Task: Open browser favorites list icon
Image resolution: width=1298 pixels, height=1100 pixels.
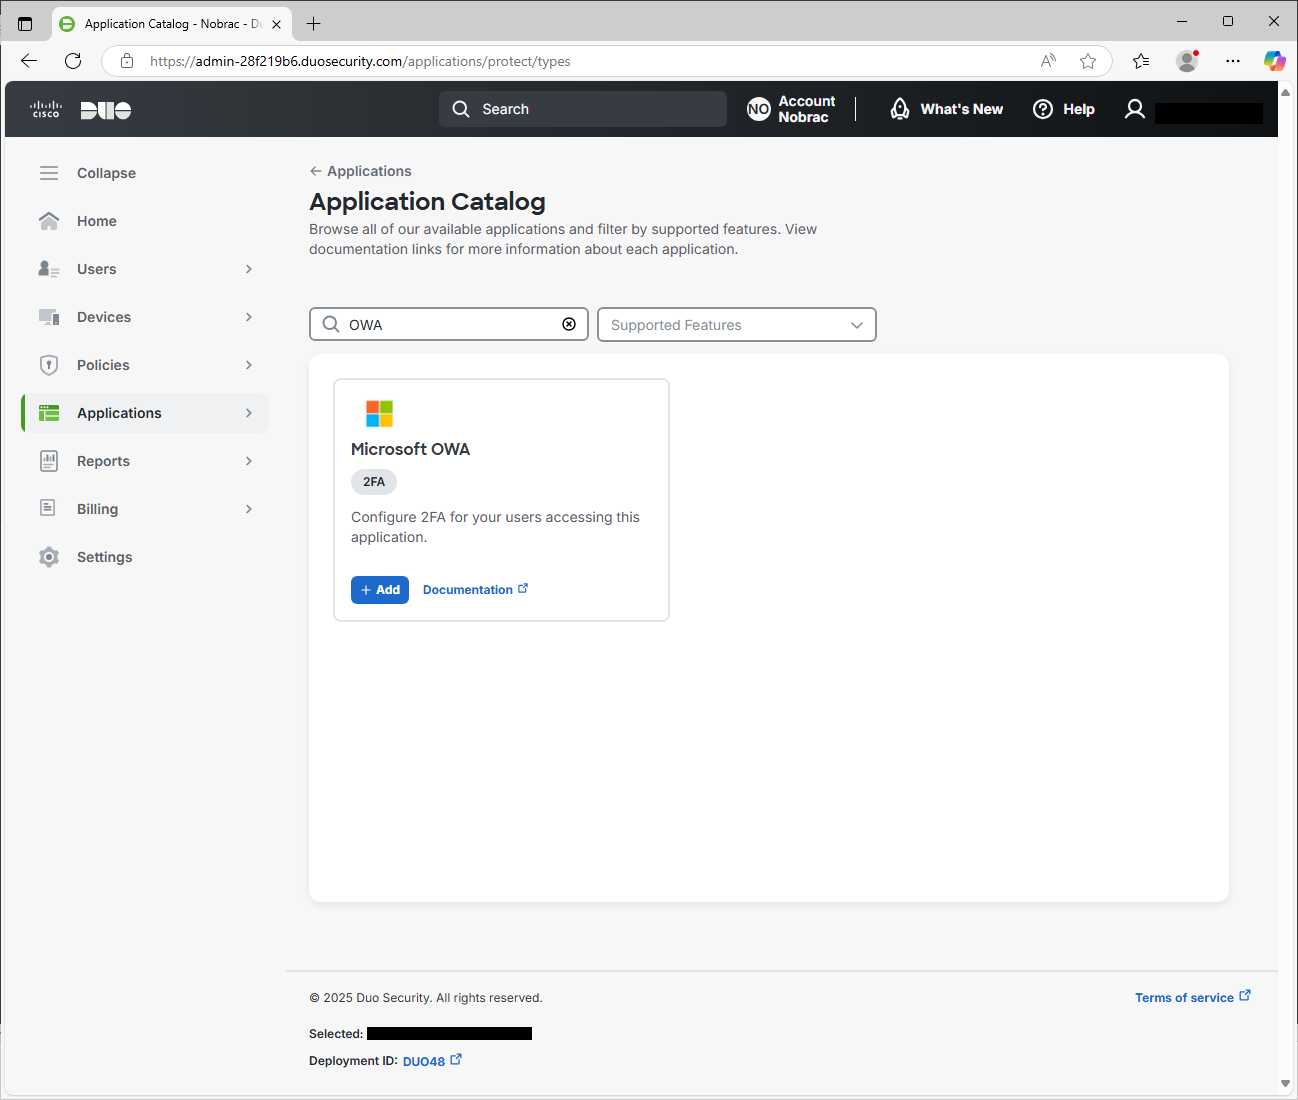Action: coord(1141,61)
